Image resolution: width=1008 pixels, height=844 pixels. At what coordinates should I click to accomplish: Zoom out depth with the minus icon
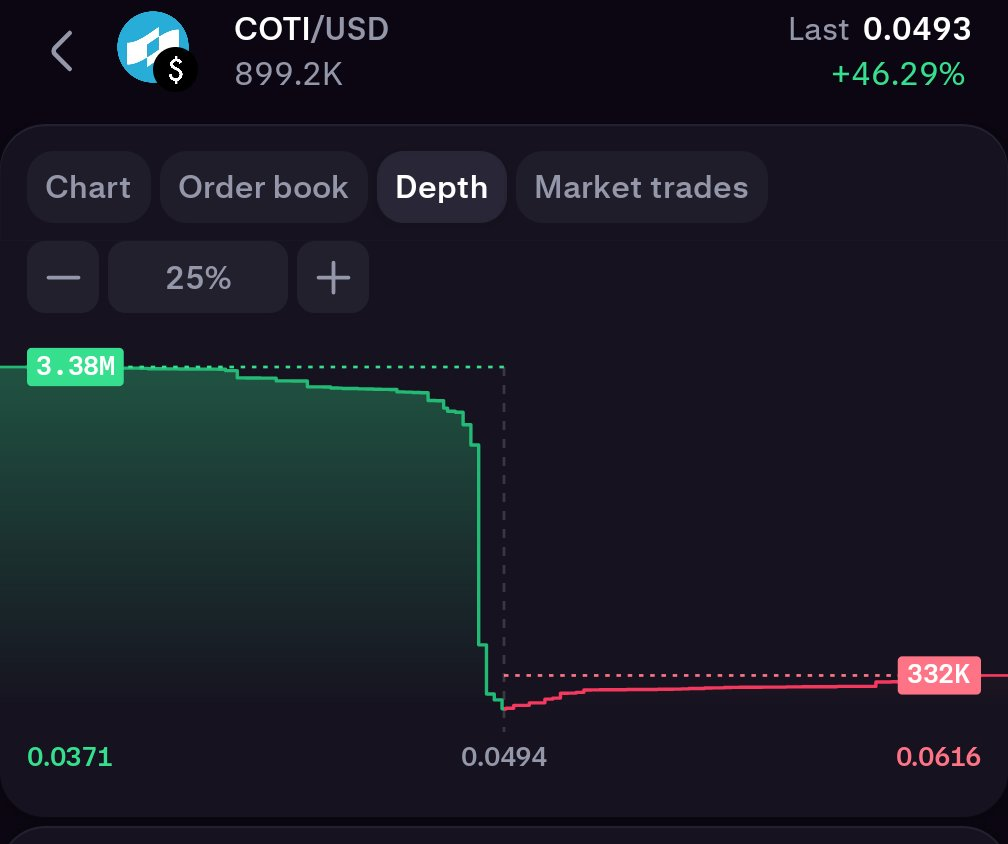click(x=63, y=278)
